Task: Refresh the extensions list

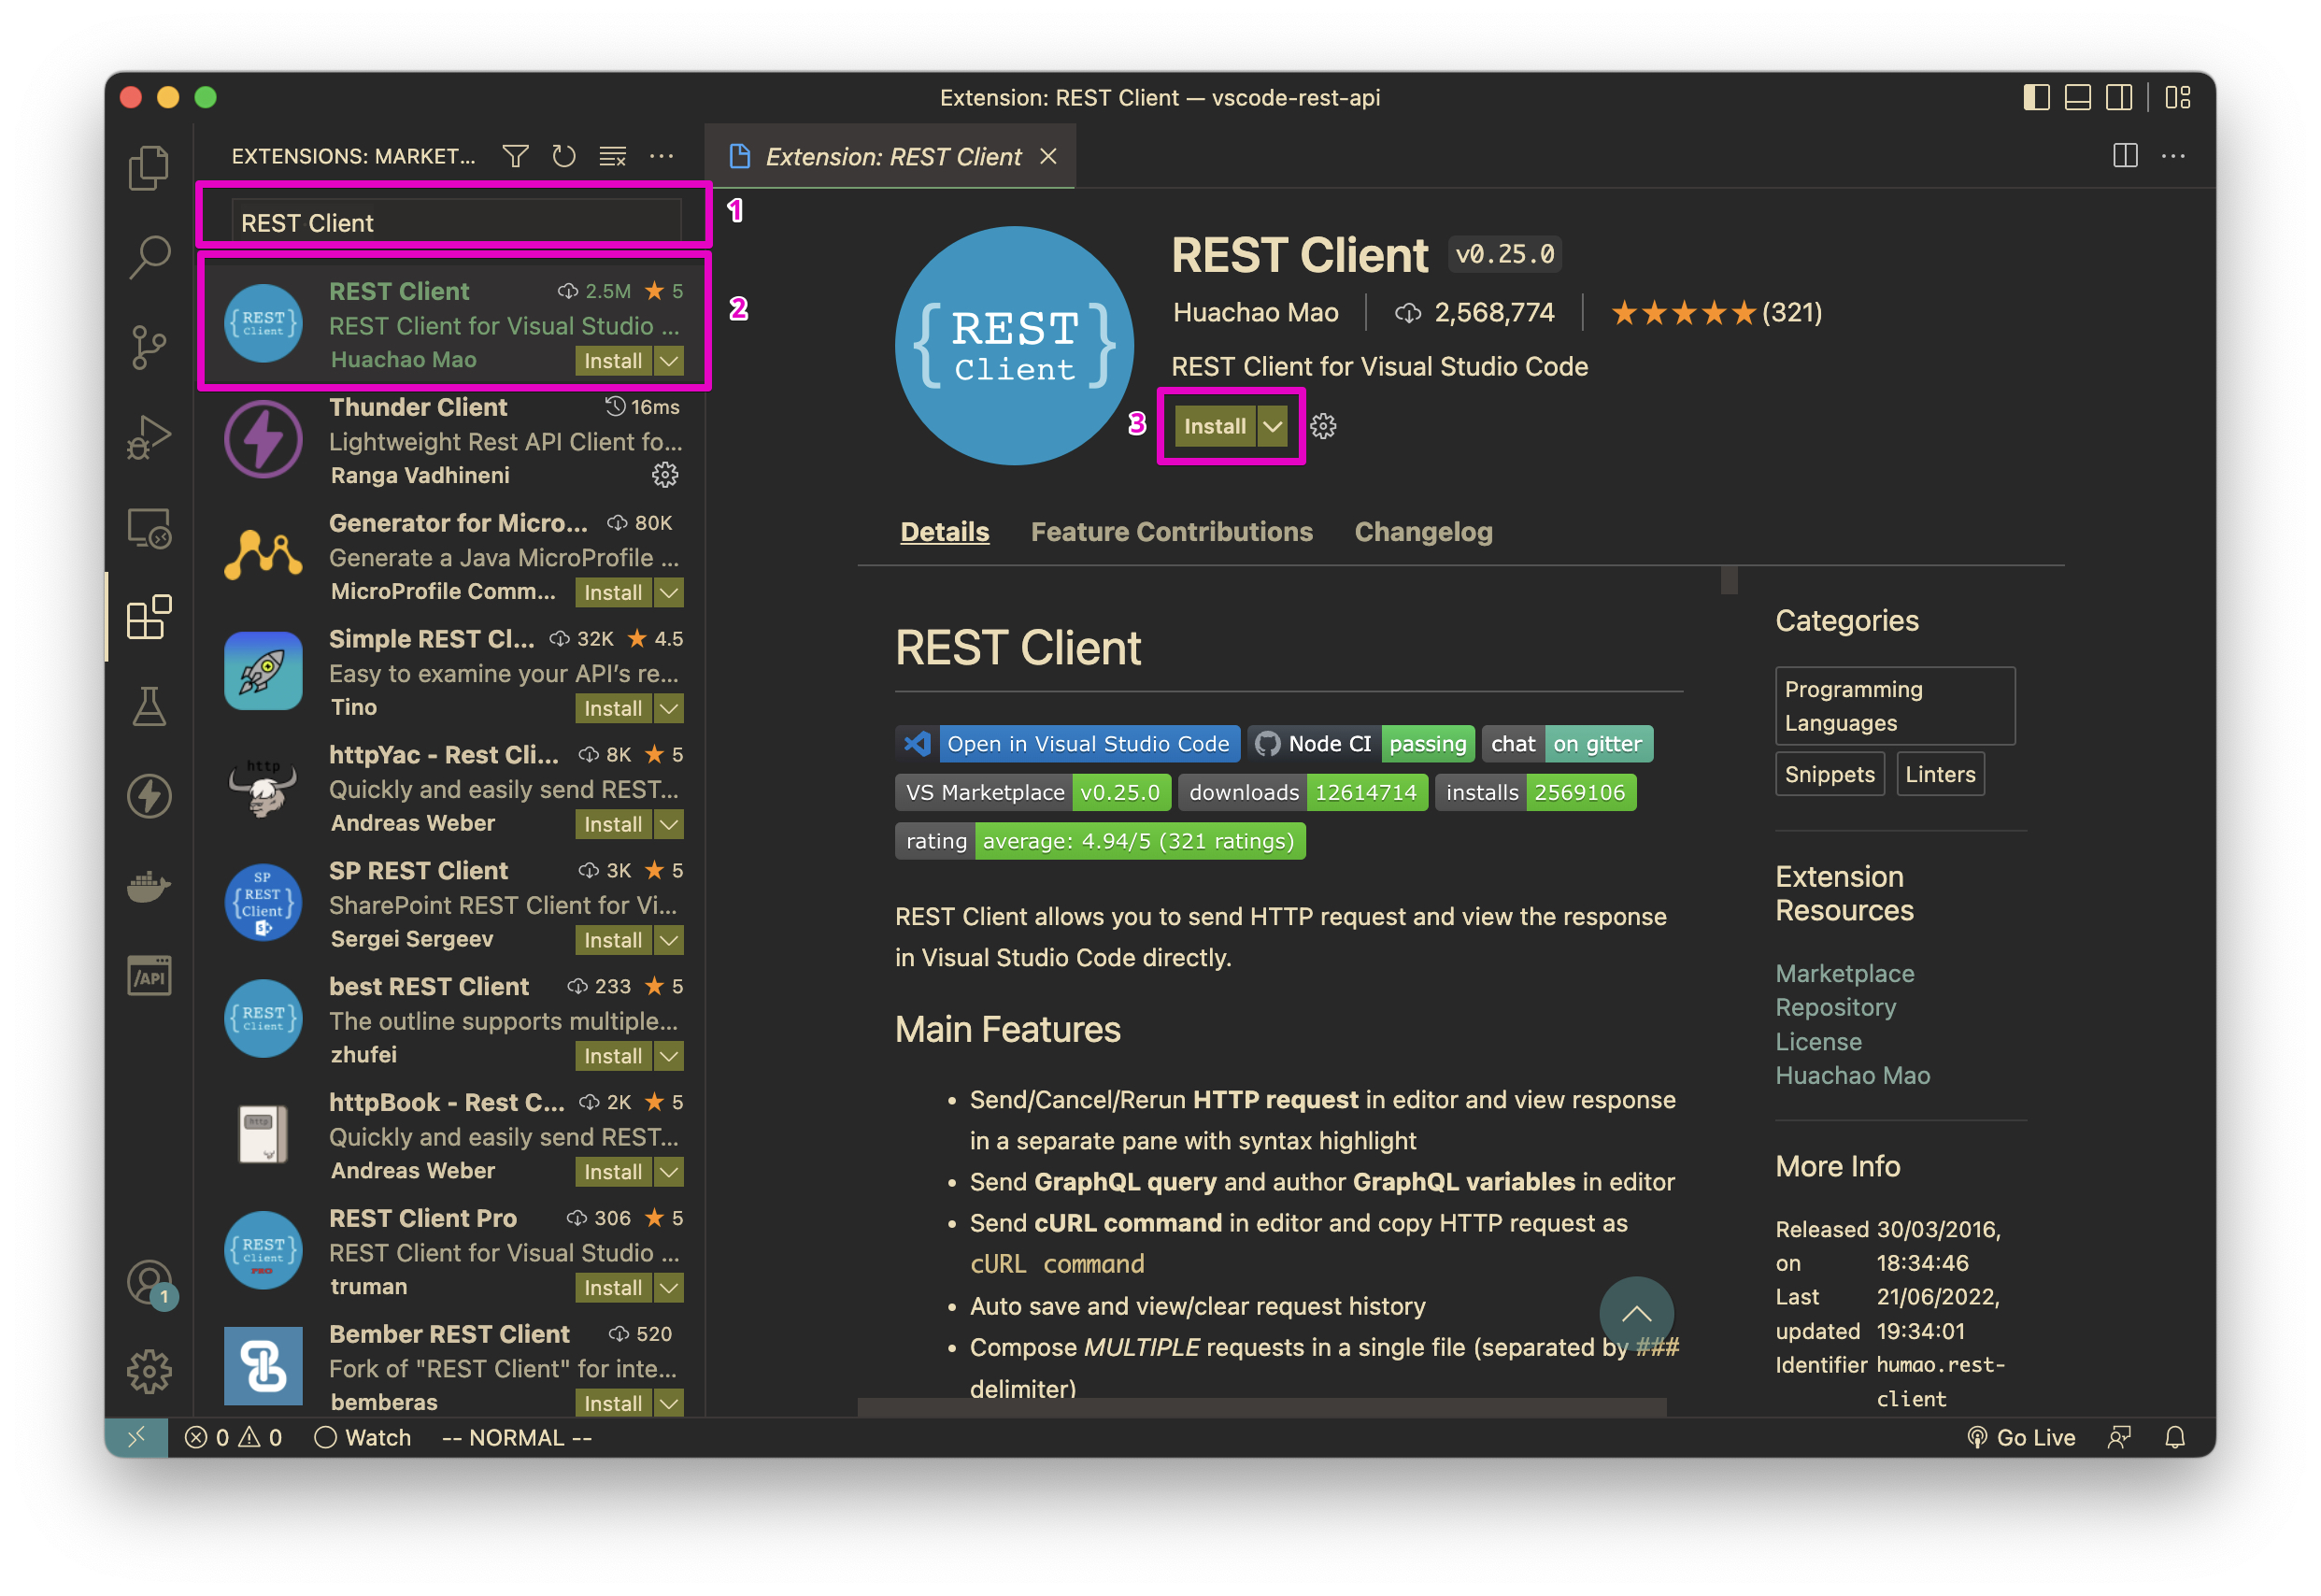Action: pos(564,156)
